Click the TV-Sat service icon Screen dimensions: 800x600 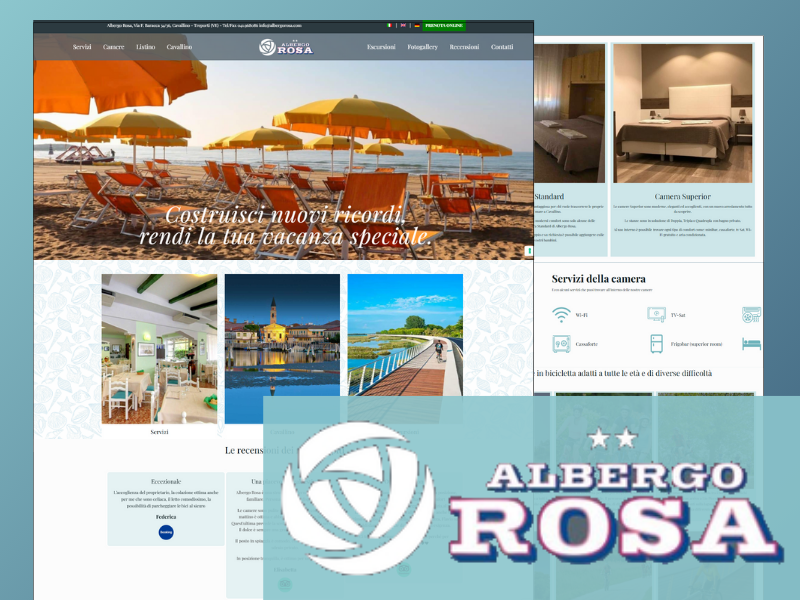pos(657,315)
